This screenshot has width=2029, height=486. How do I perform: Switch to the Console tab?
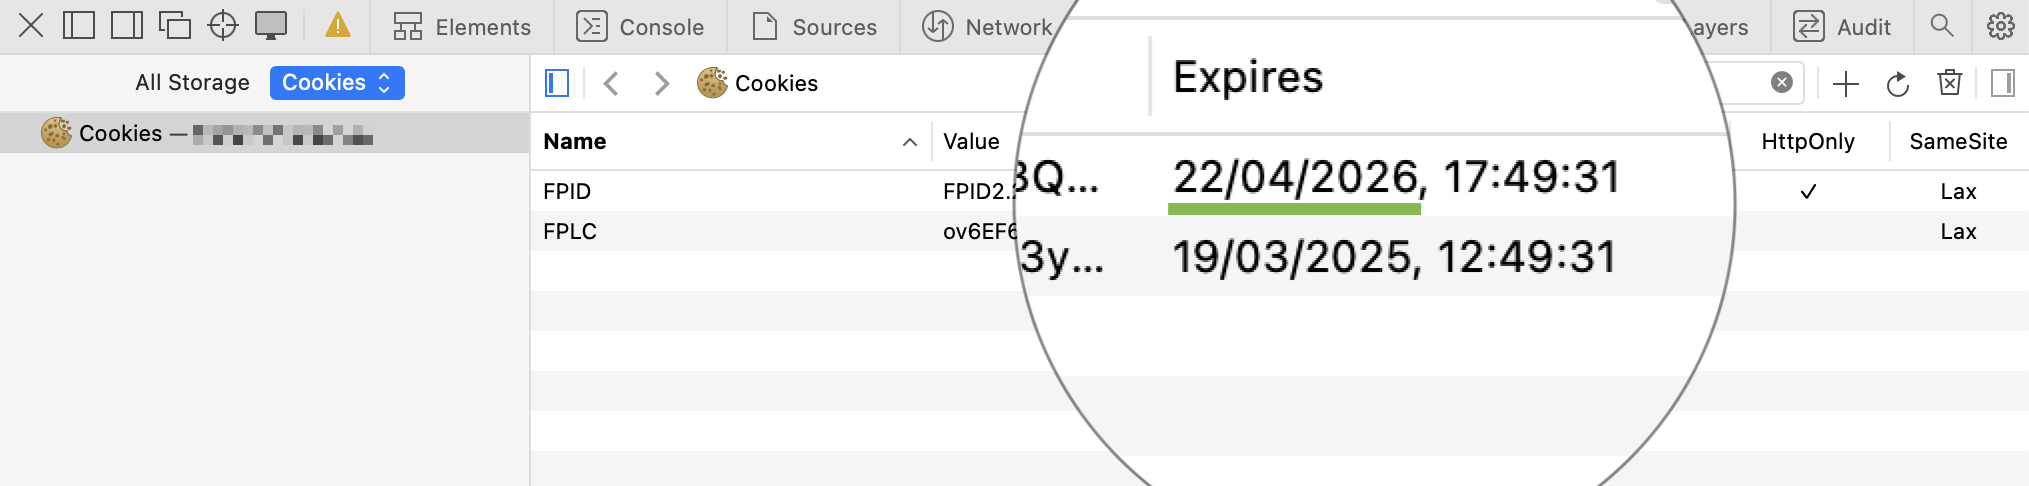640,27
